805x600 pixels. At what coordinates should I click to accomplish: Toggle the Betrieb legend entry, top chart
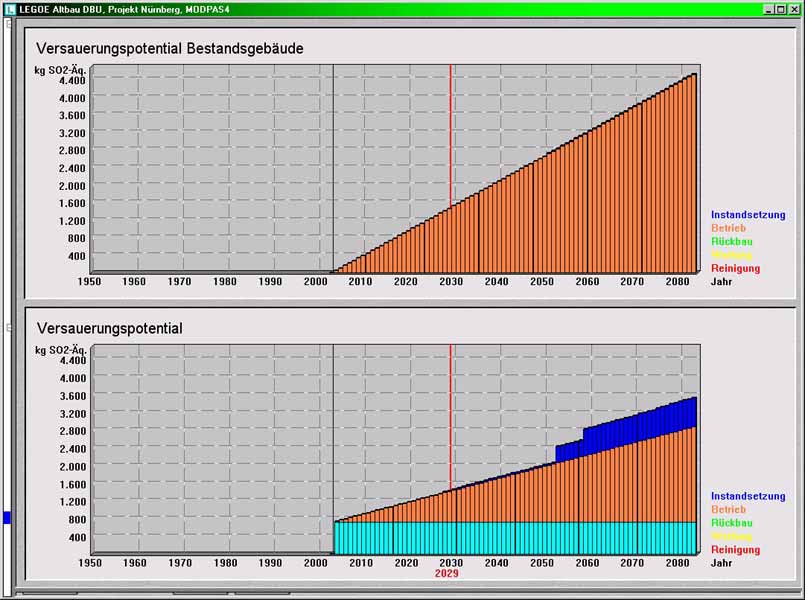tap(727, 227)
